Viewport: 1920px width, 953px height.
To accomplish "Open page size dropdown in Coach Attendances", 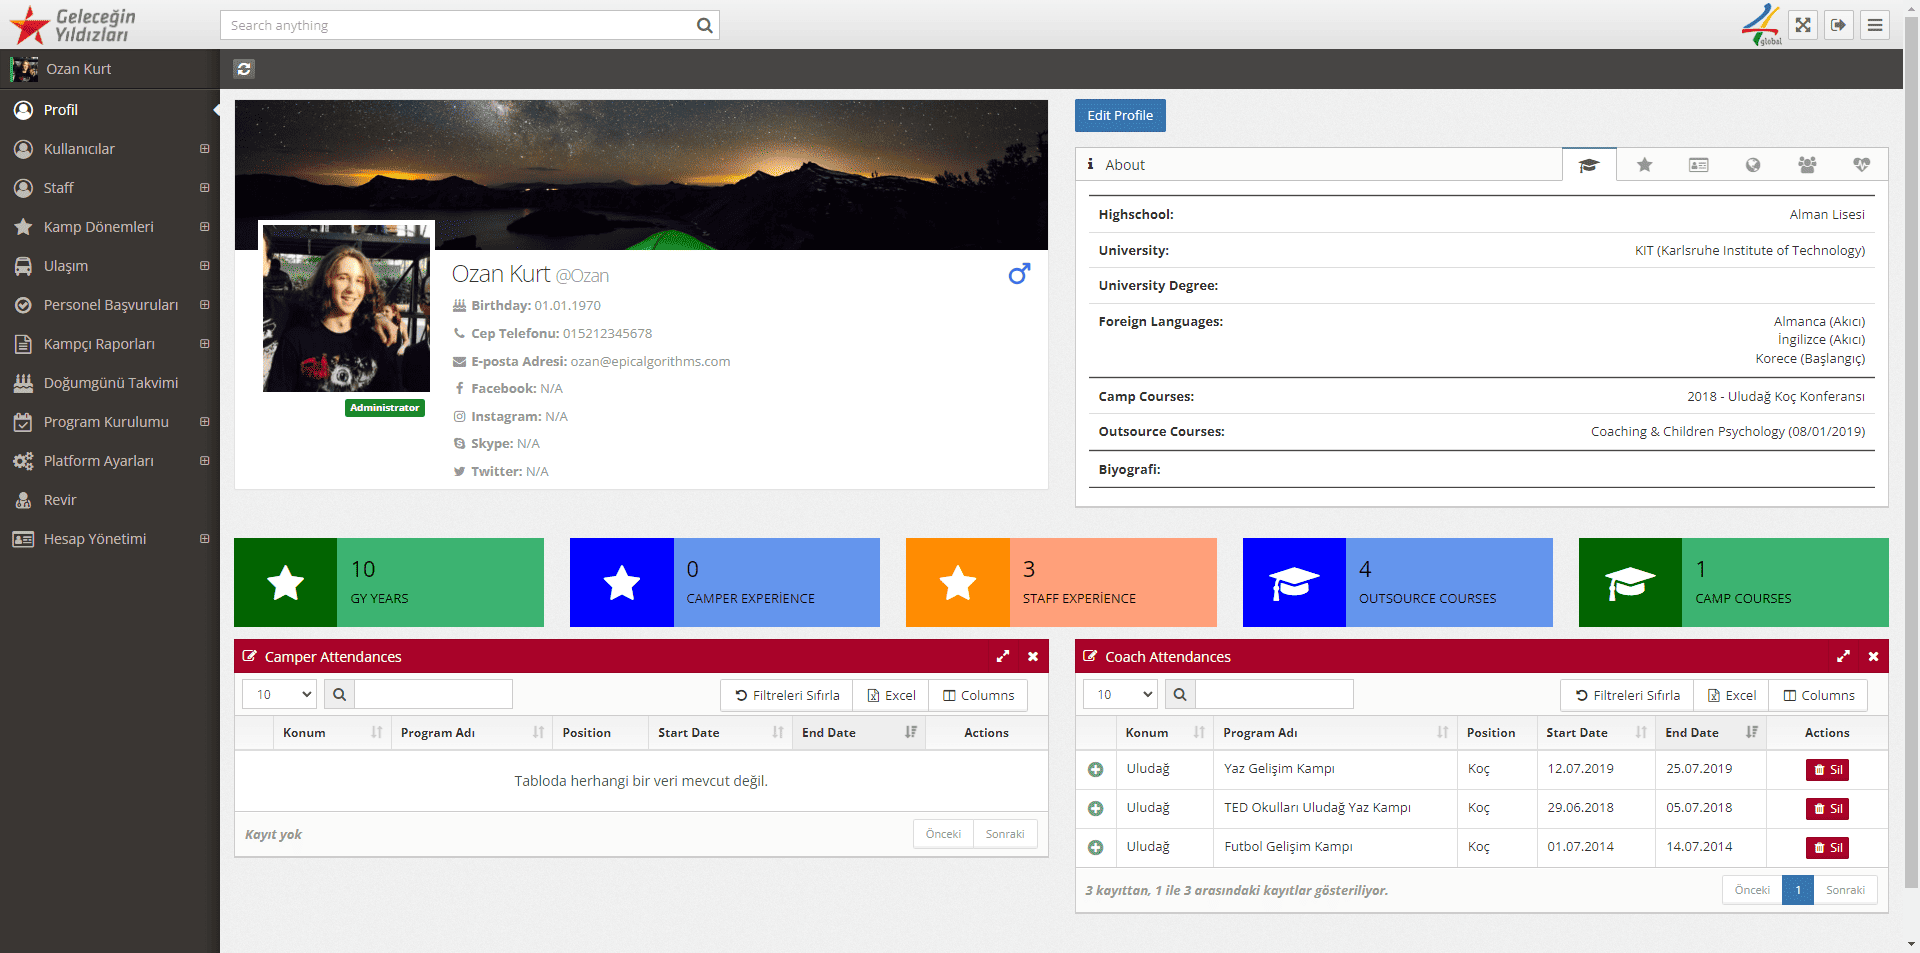I will tap(1121, 694).
